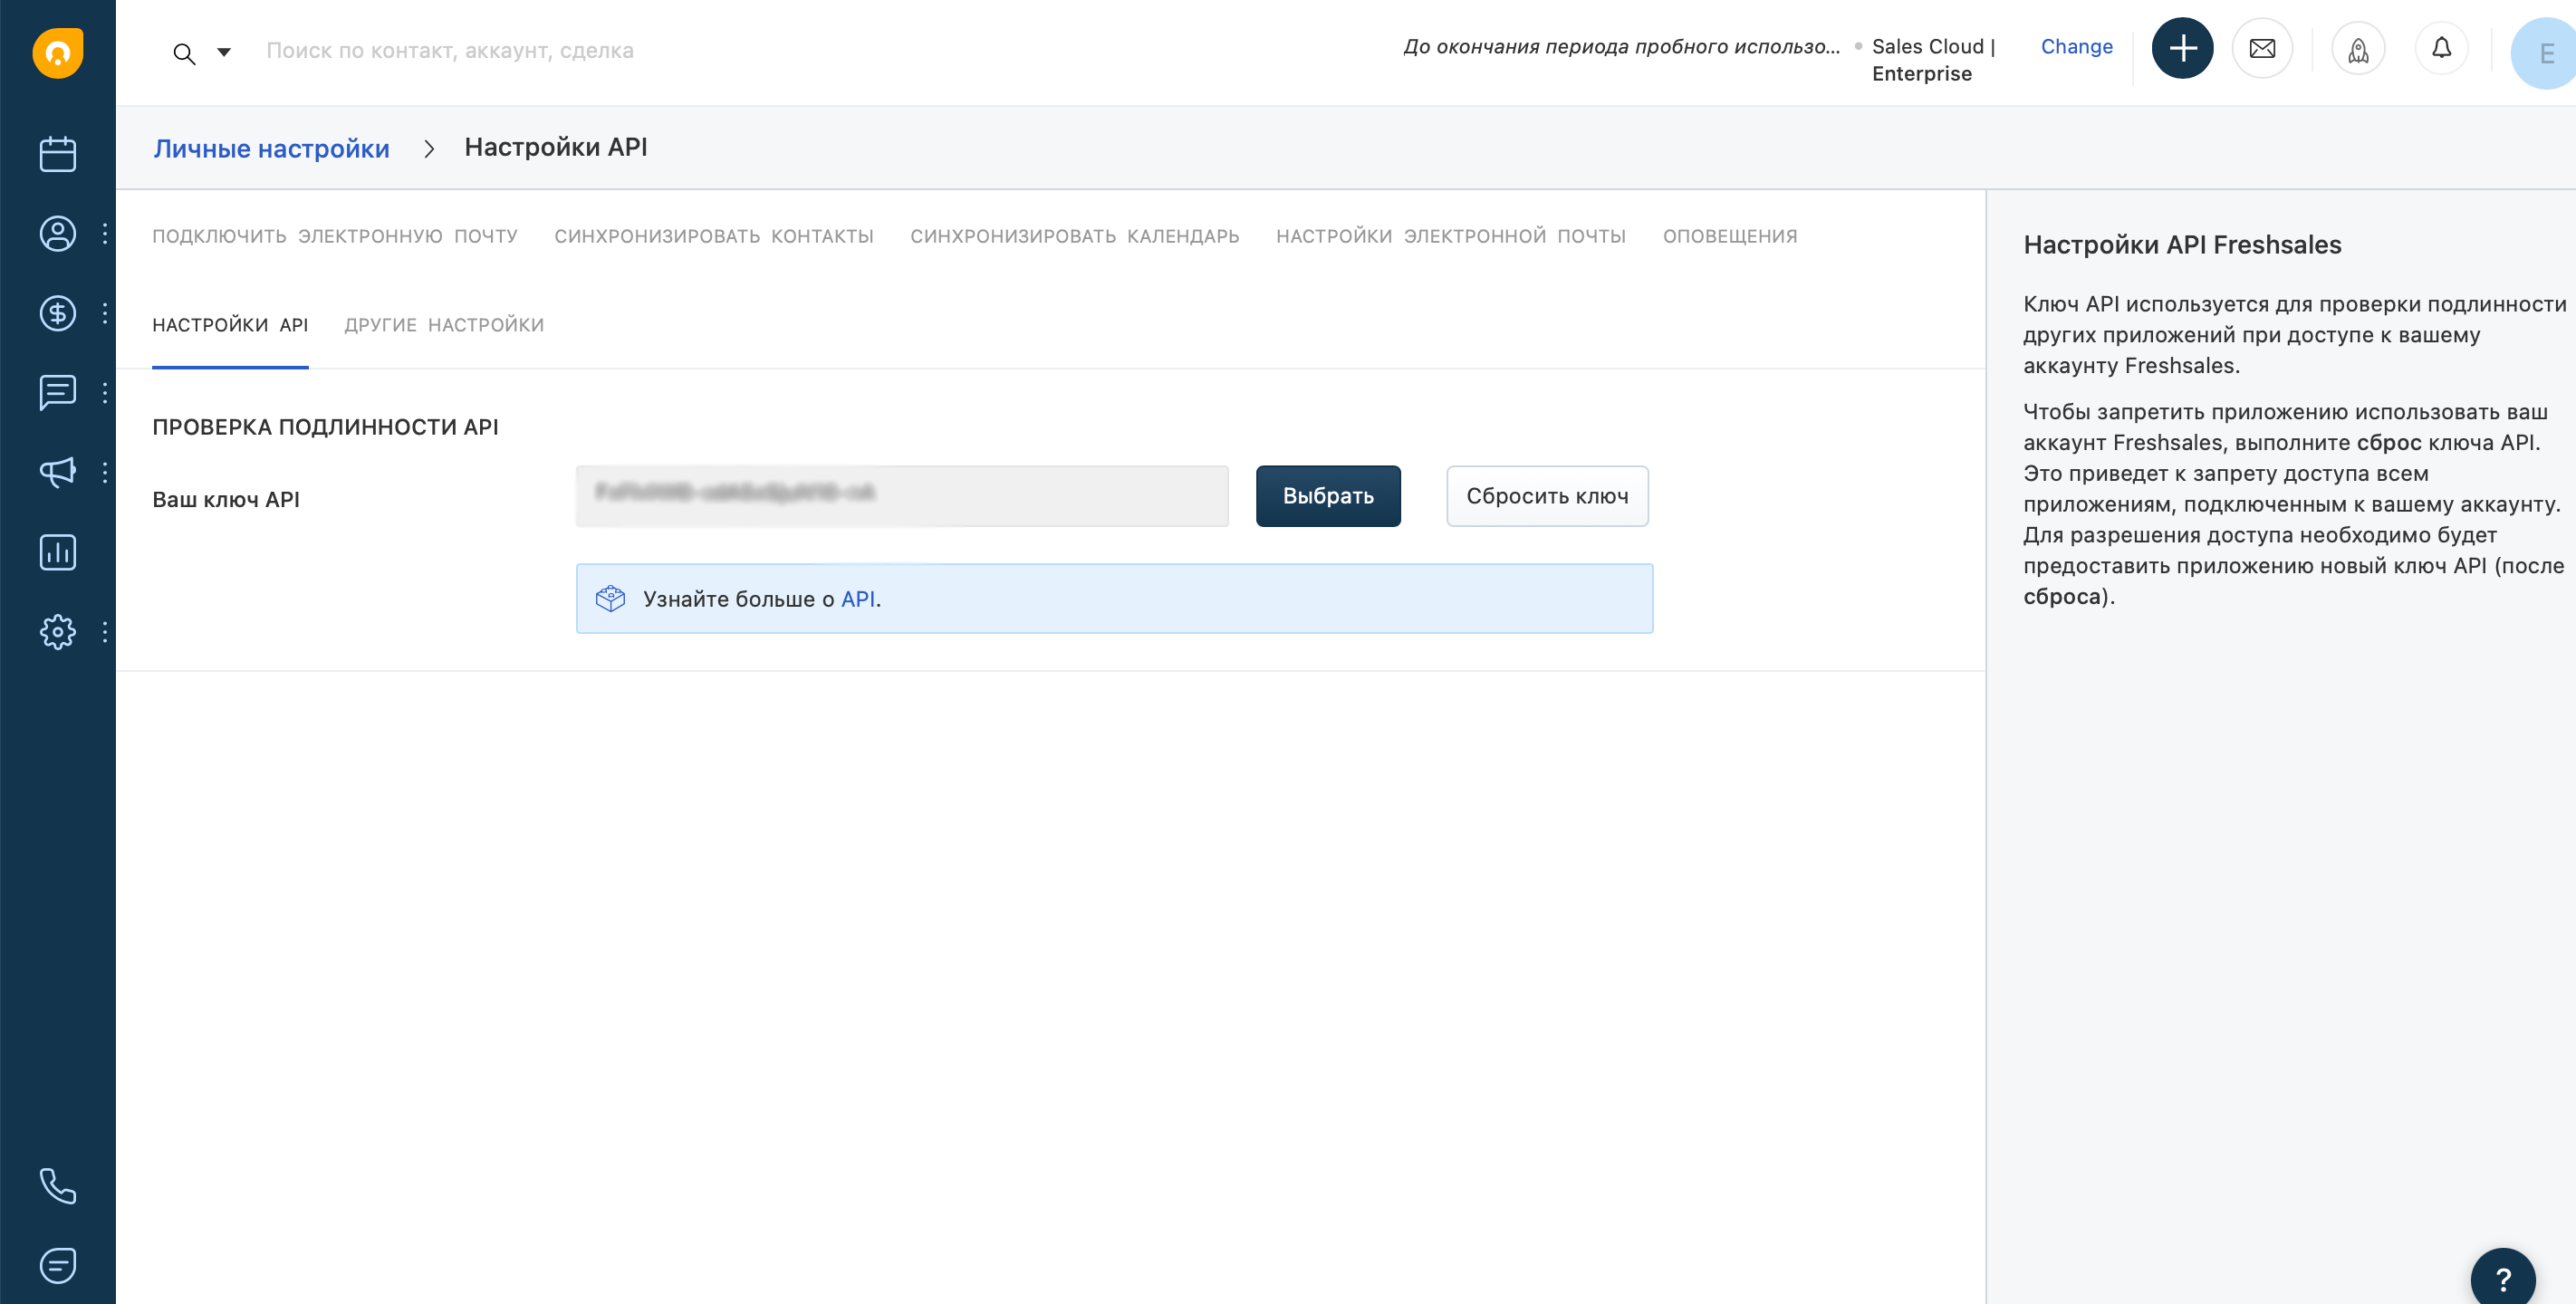Expand the Deals submenu dots

point(105,314)
